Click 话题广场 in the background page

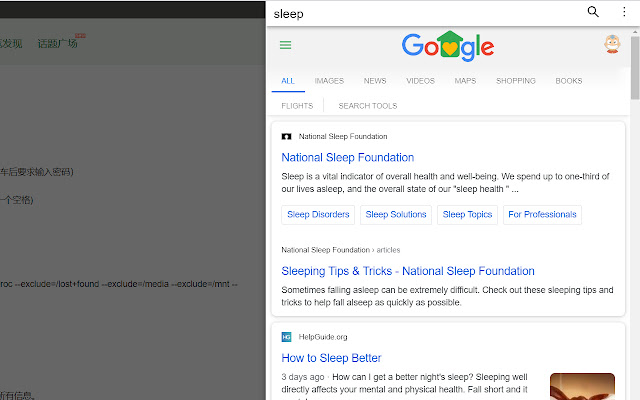(57, 43)
